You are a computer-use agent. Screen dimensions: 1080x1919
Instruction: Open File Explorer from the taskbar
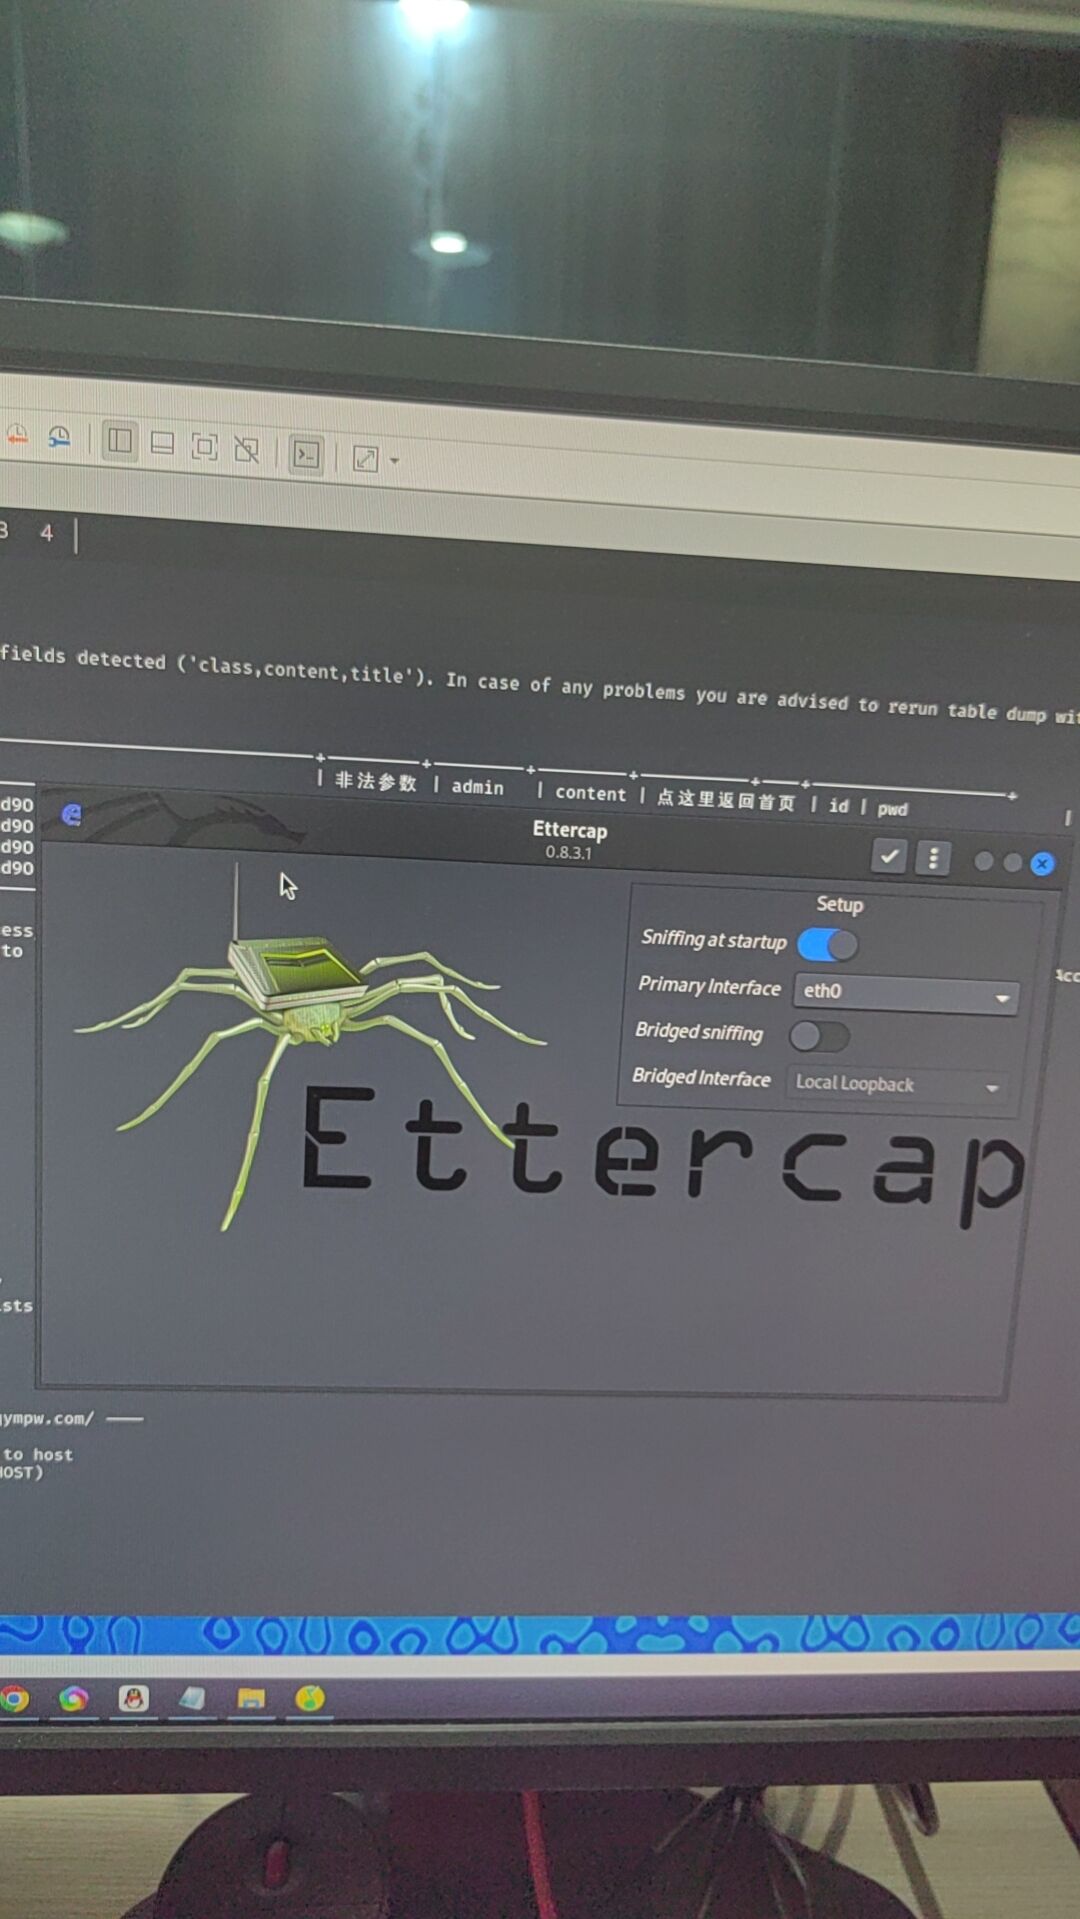click(x=251, y=1698)
